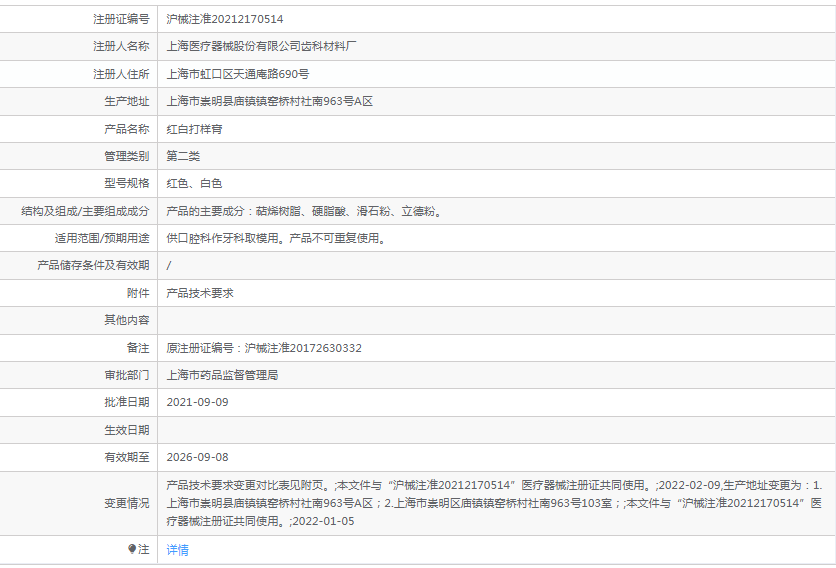Select model spec 红色、白色

coord(195,183)
